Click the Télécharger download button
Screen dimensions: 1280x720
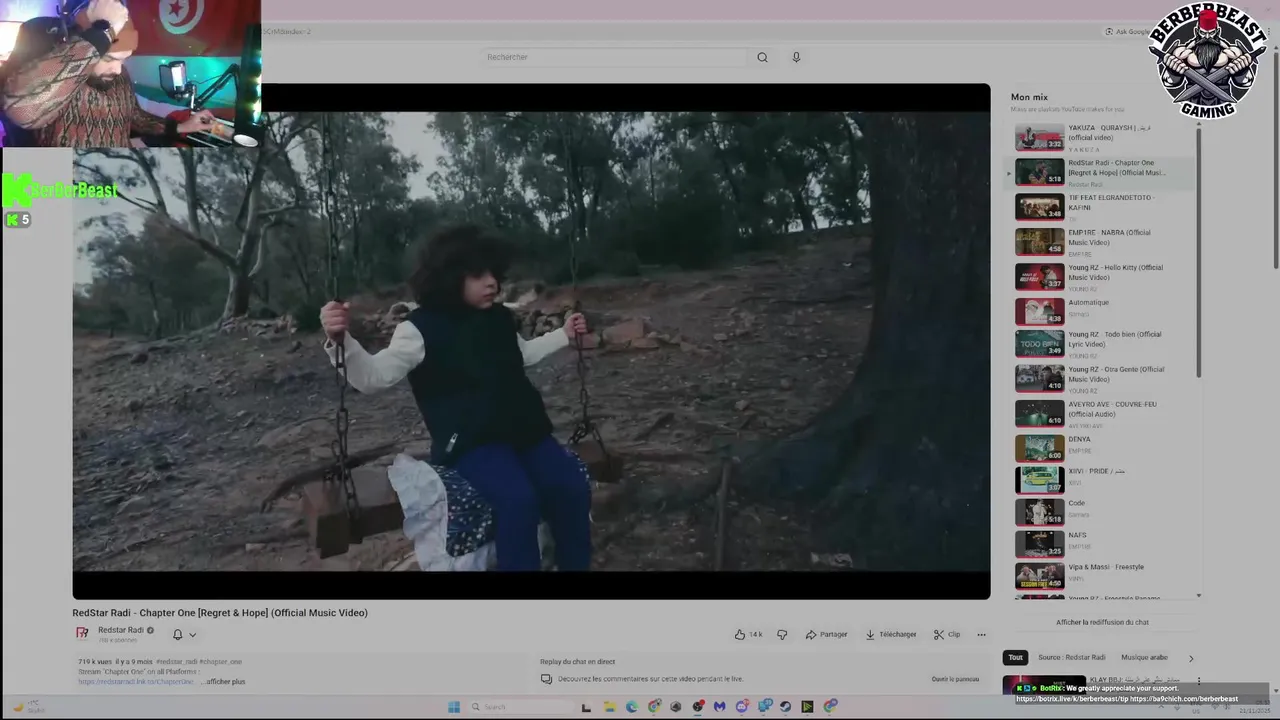[891, 634]
